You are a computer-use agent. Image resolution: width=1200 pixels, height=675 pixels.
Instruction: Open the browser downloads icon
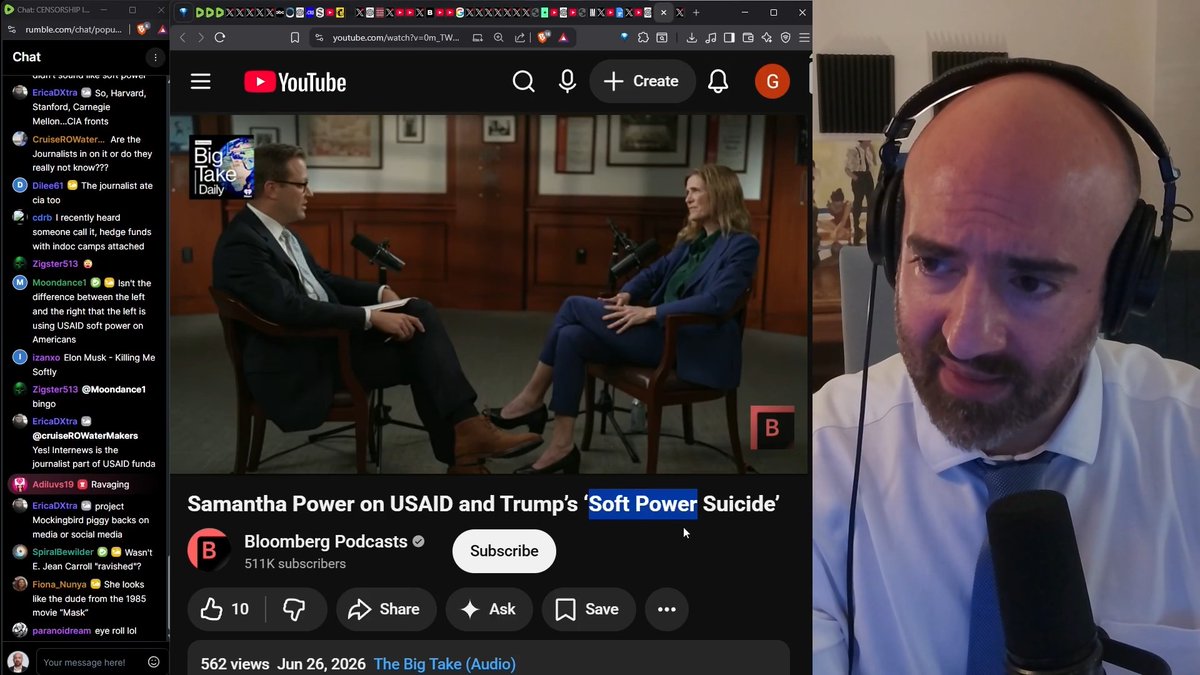(x=691, y=38)
